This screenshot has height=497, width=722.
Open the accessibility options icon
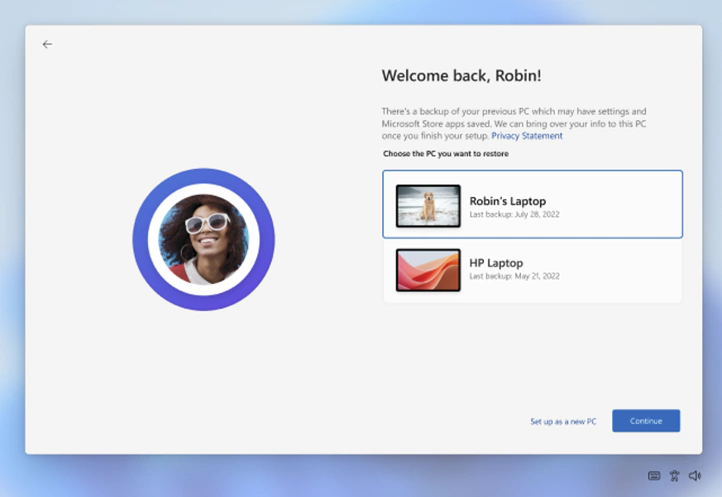pos(674,476)
